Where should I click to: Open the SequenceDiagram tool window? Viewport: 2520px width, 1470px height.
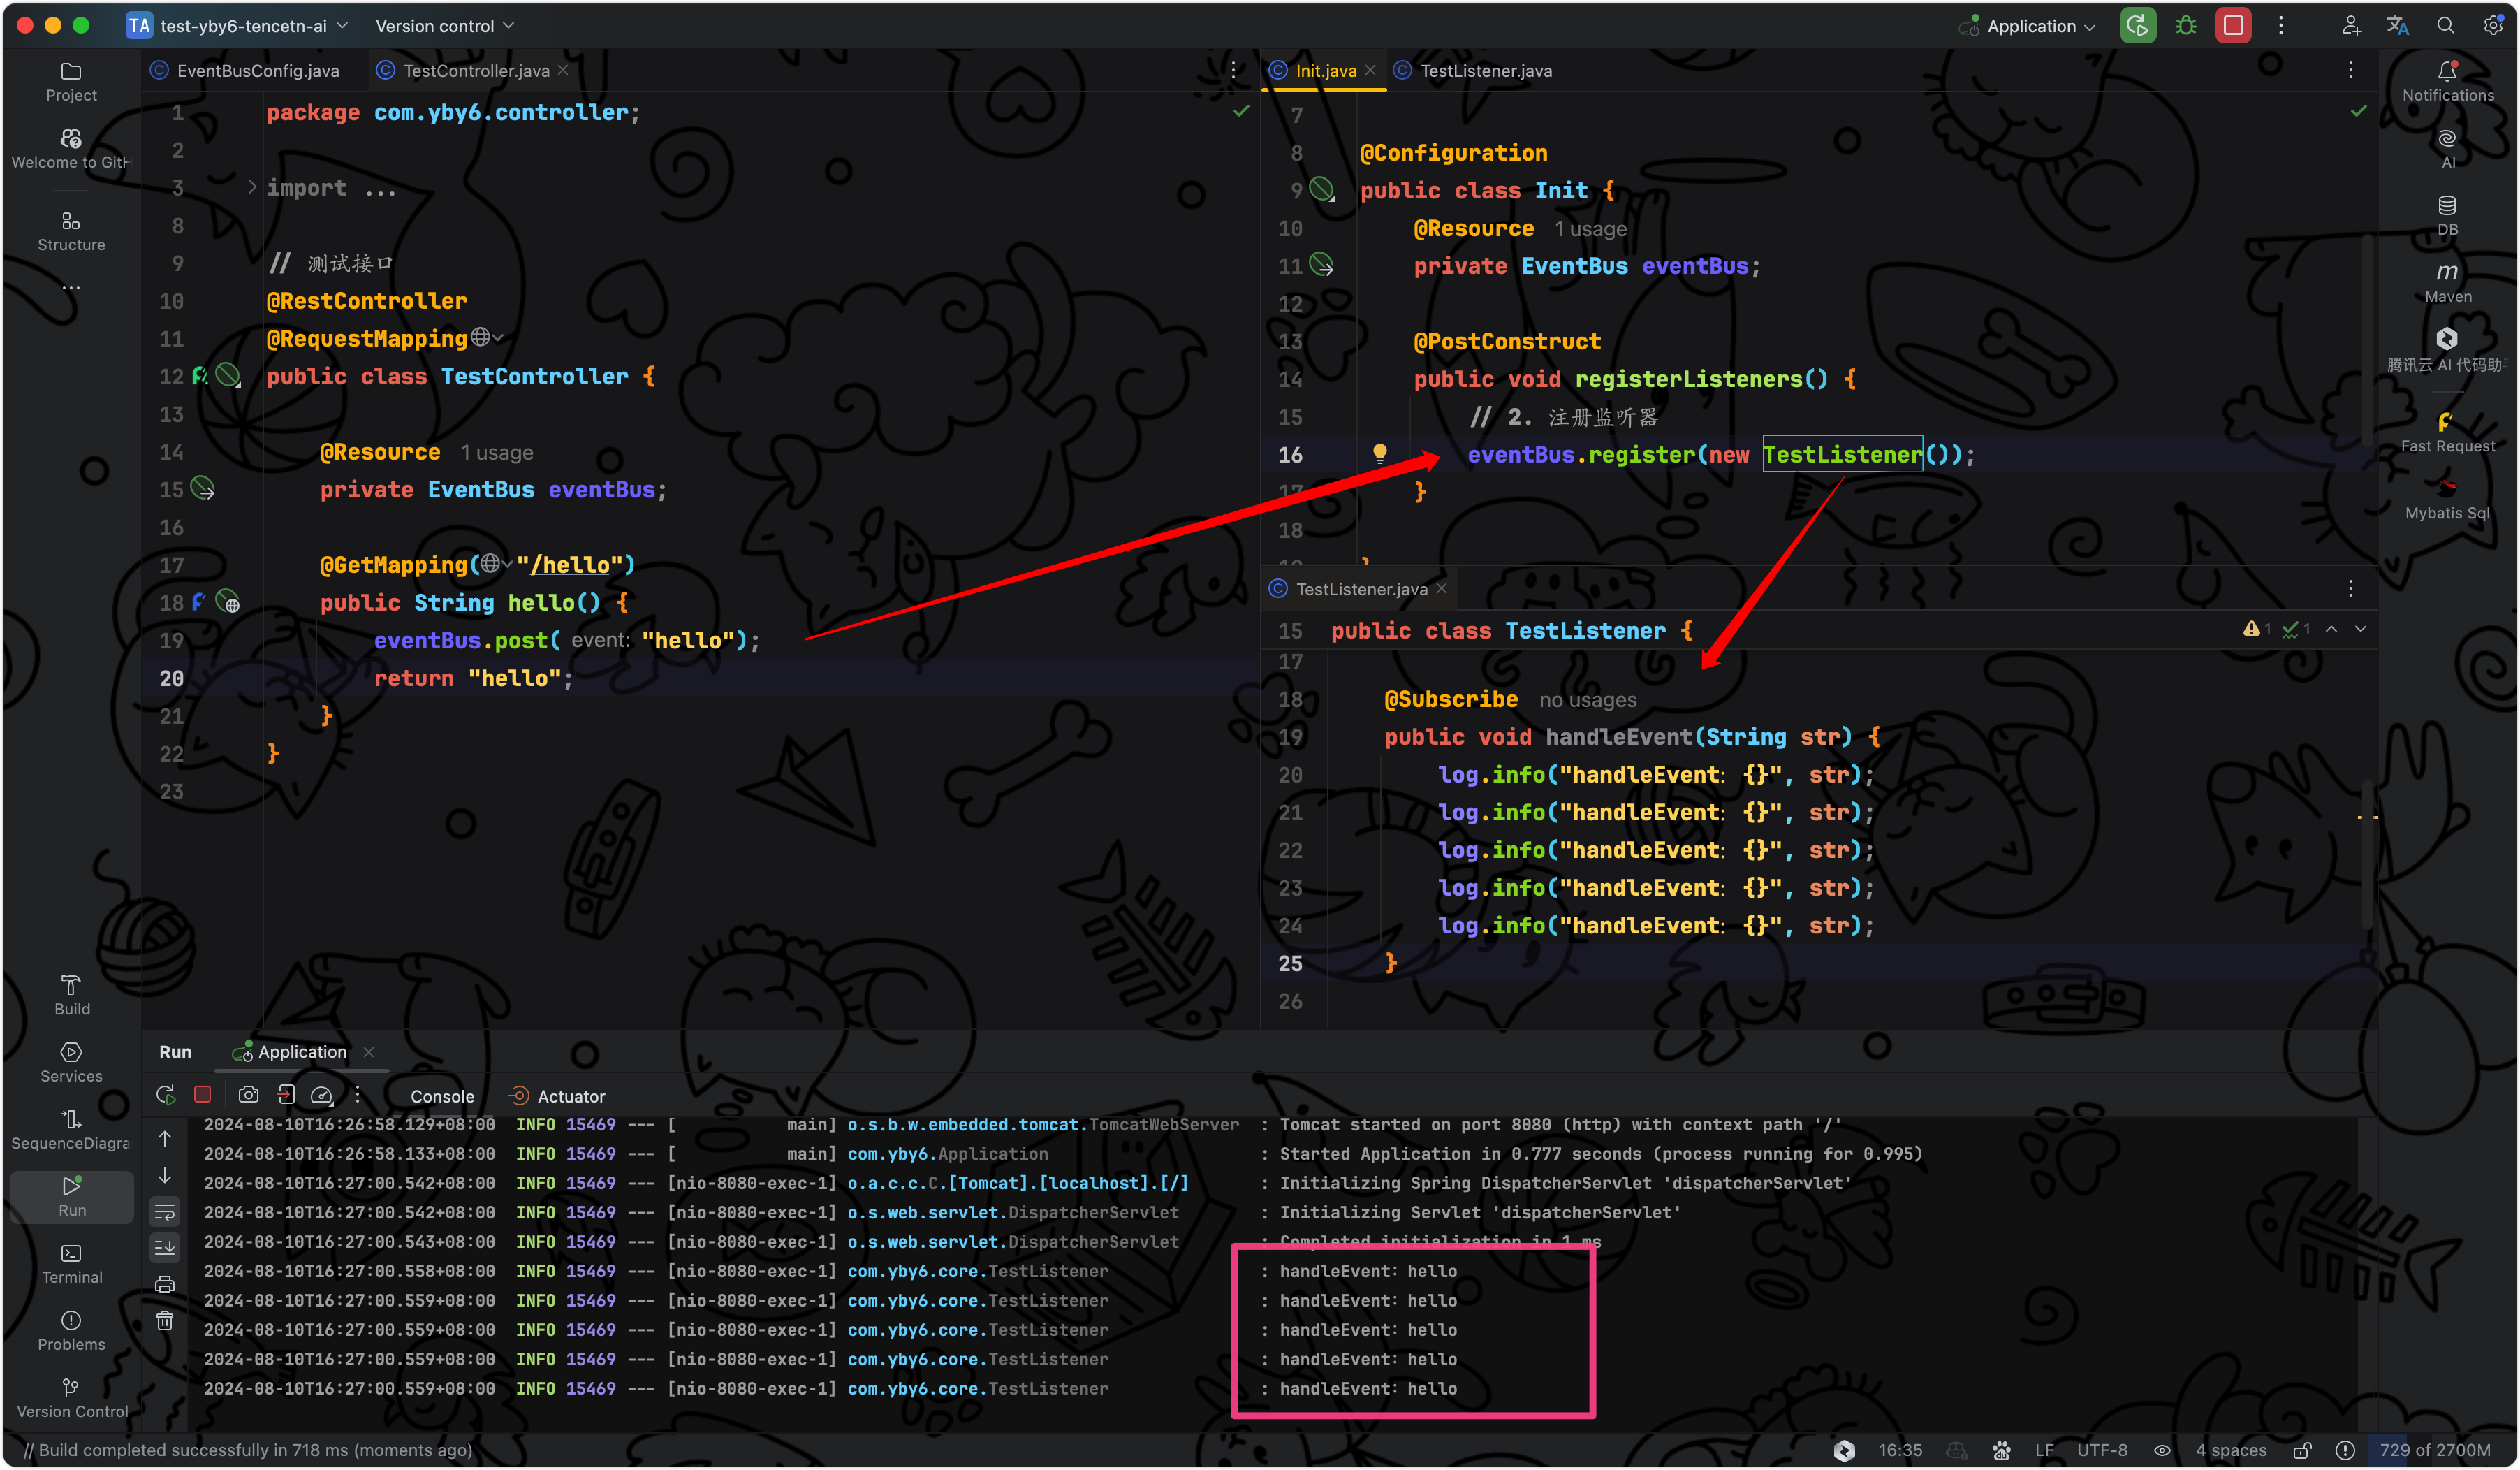[x=71, y=1130]
